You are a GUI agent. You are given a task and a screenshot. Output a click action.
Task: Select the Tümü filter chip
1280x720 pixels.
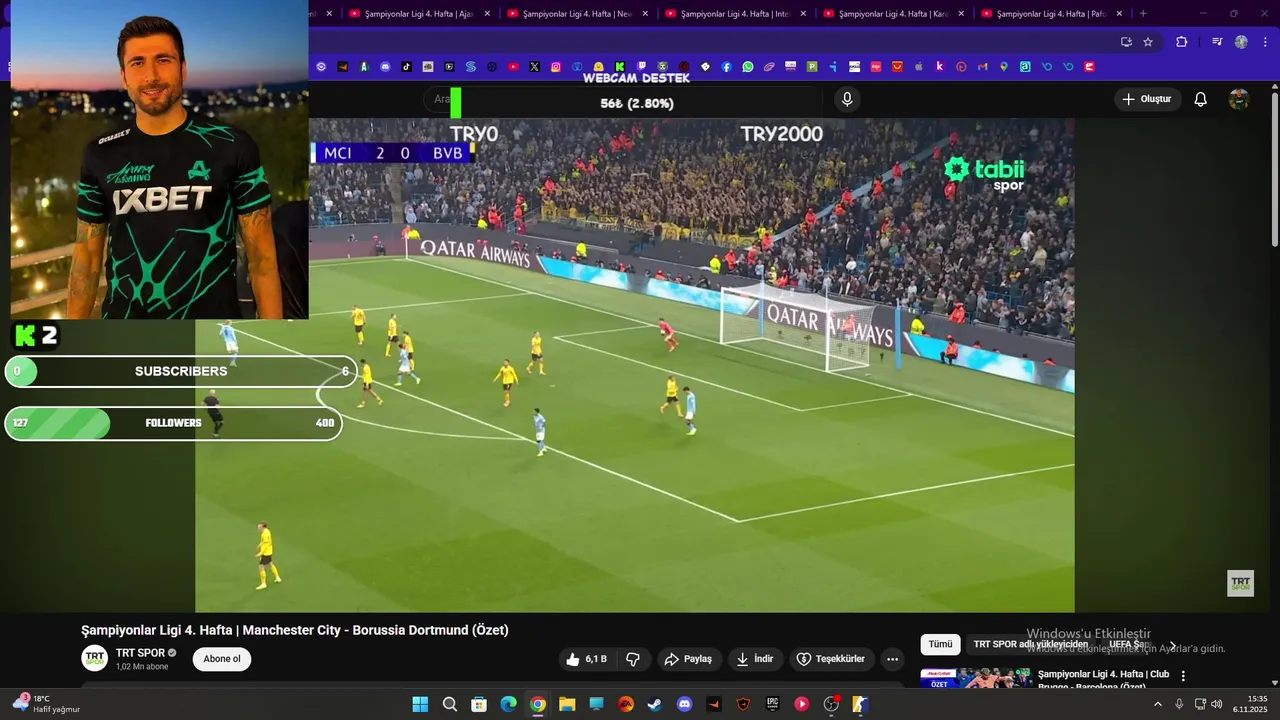[x=941, y=645]
